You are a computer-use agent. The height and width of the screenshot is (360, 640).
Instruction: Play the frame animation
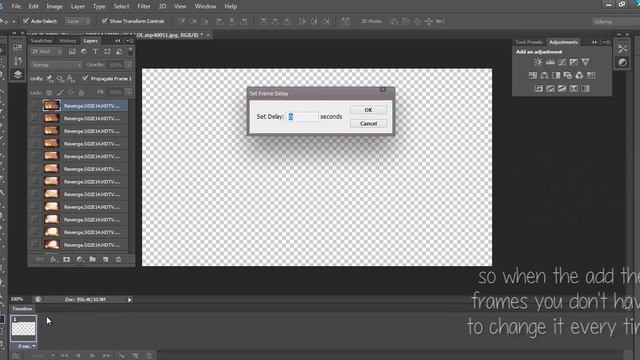click(92, 356)
